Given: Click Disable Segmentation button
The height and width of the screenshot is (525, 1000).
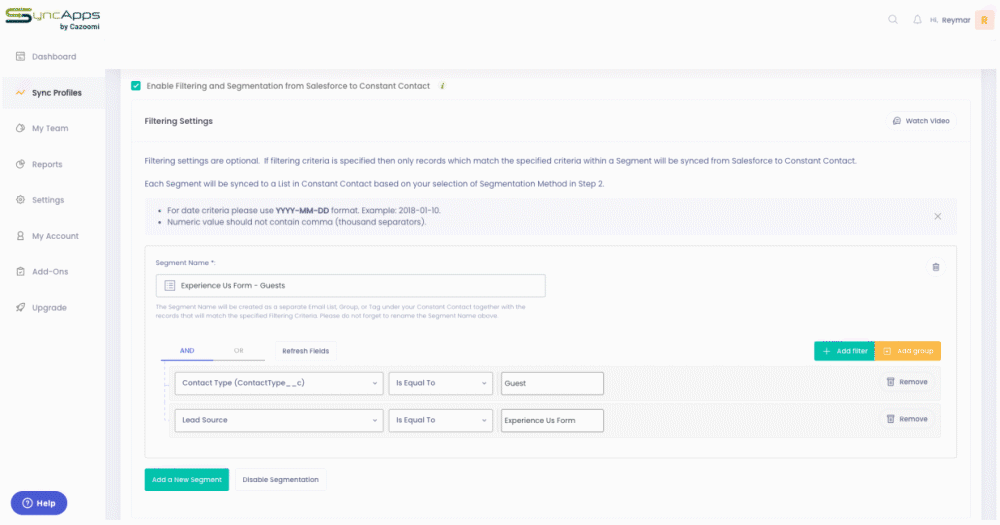Looking at the screenshot, I should pos(281,480).
